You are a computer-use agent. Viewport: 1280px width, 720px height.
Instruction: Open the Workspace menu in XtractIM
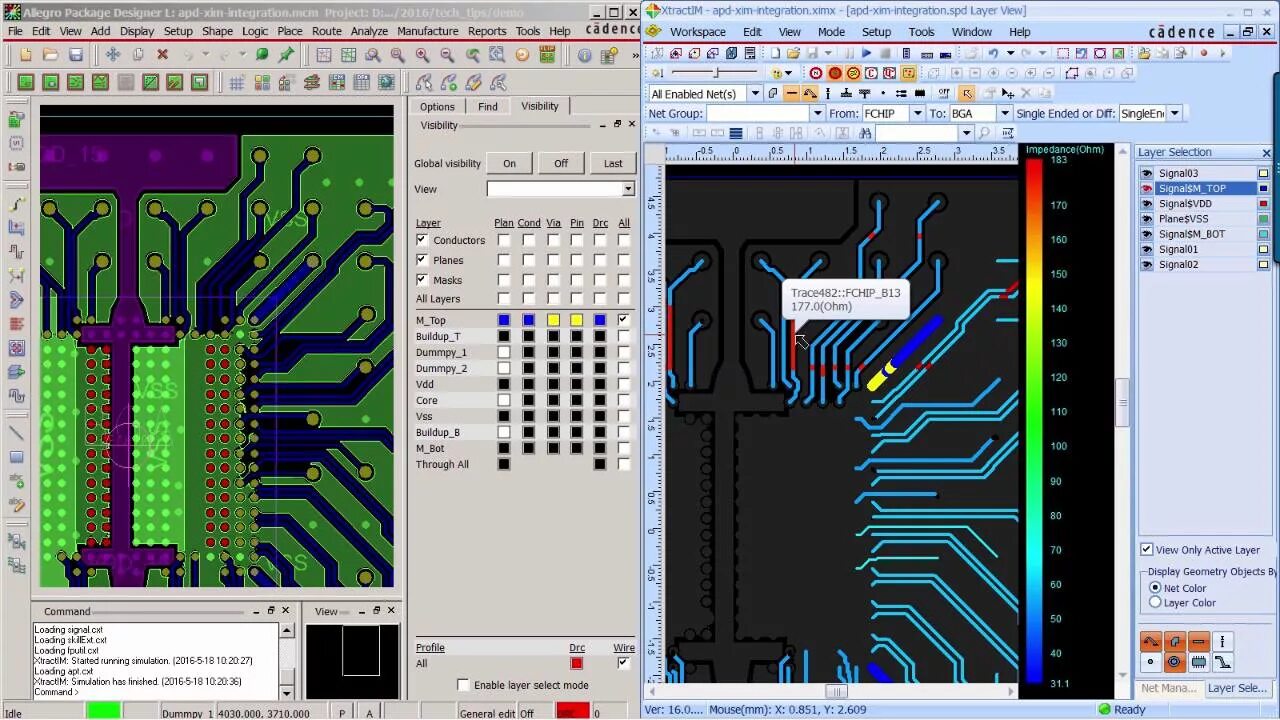(697, 32)
